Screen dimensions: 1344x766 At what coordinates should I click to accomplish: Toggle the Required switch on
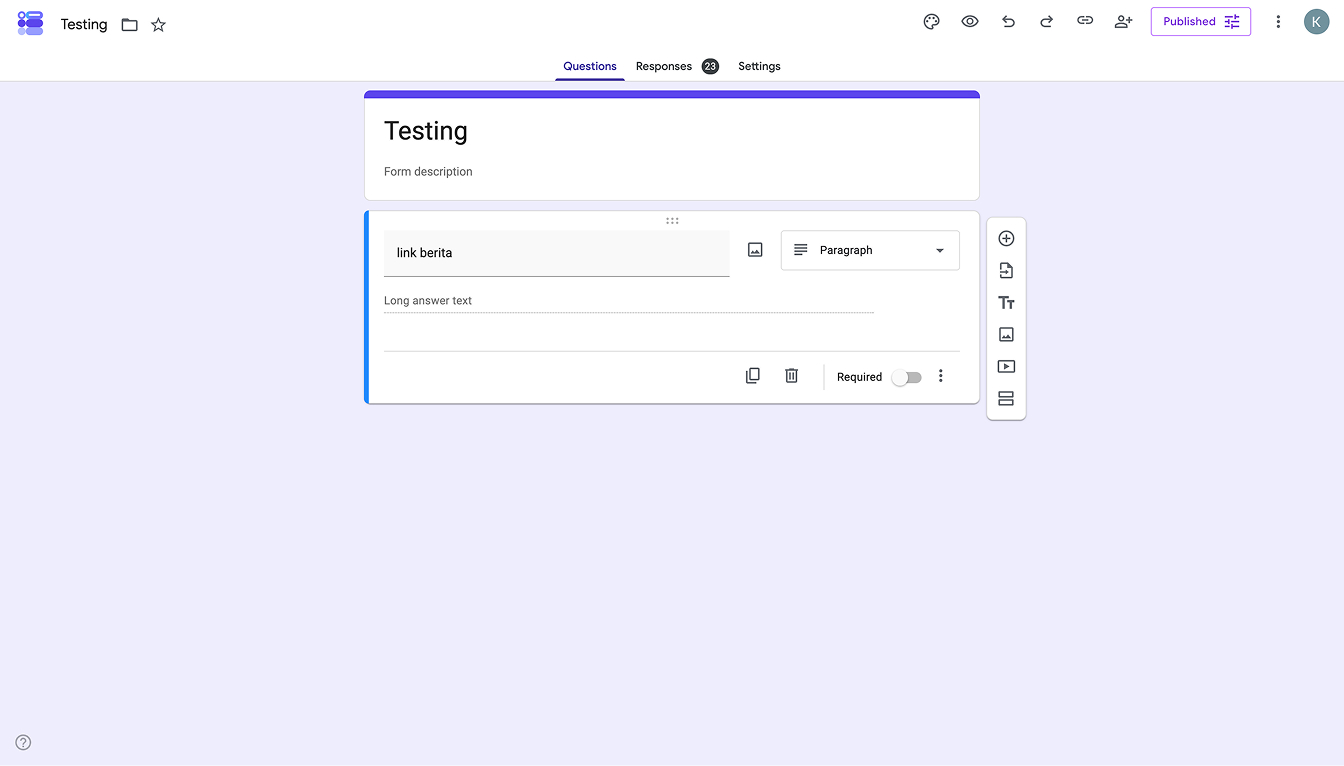coord(906,377)
